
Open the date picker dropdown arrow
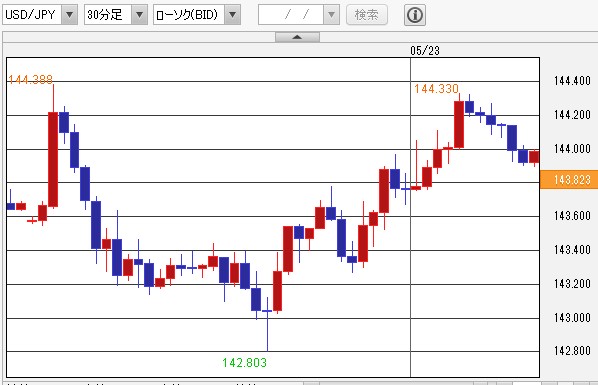(331, 15)
